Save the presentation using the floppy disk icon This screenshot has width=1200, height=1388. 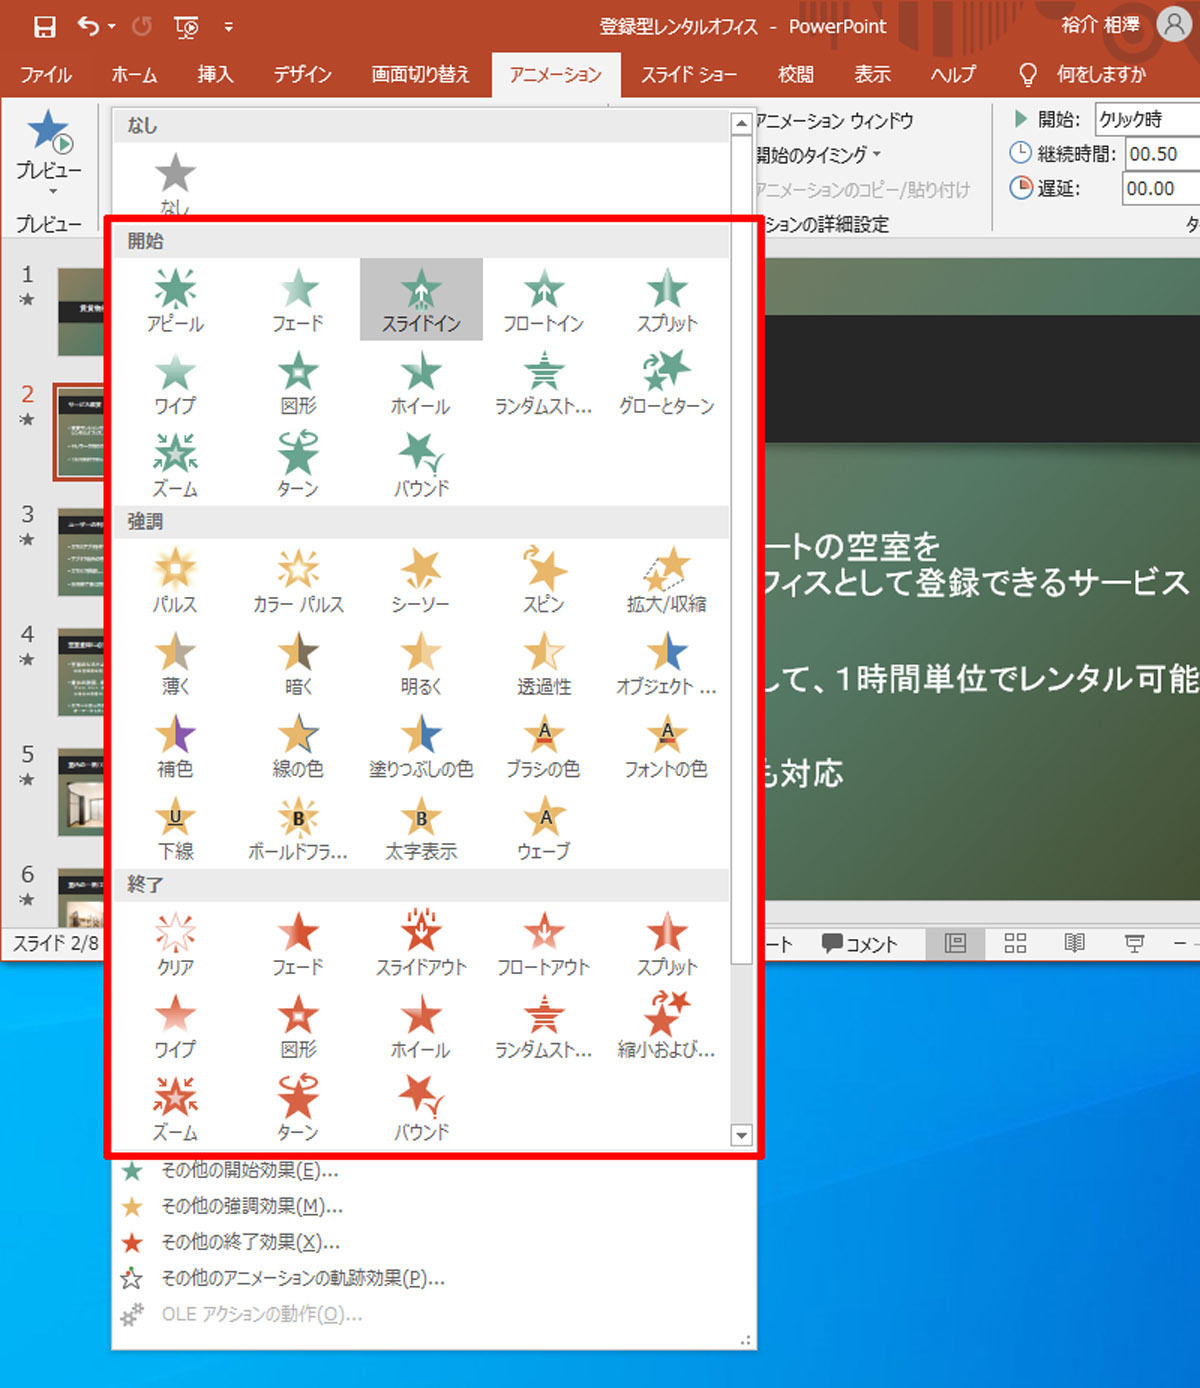pos(45,26)
